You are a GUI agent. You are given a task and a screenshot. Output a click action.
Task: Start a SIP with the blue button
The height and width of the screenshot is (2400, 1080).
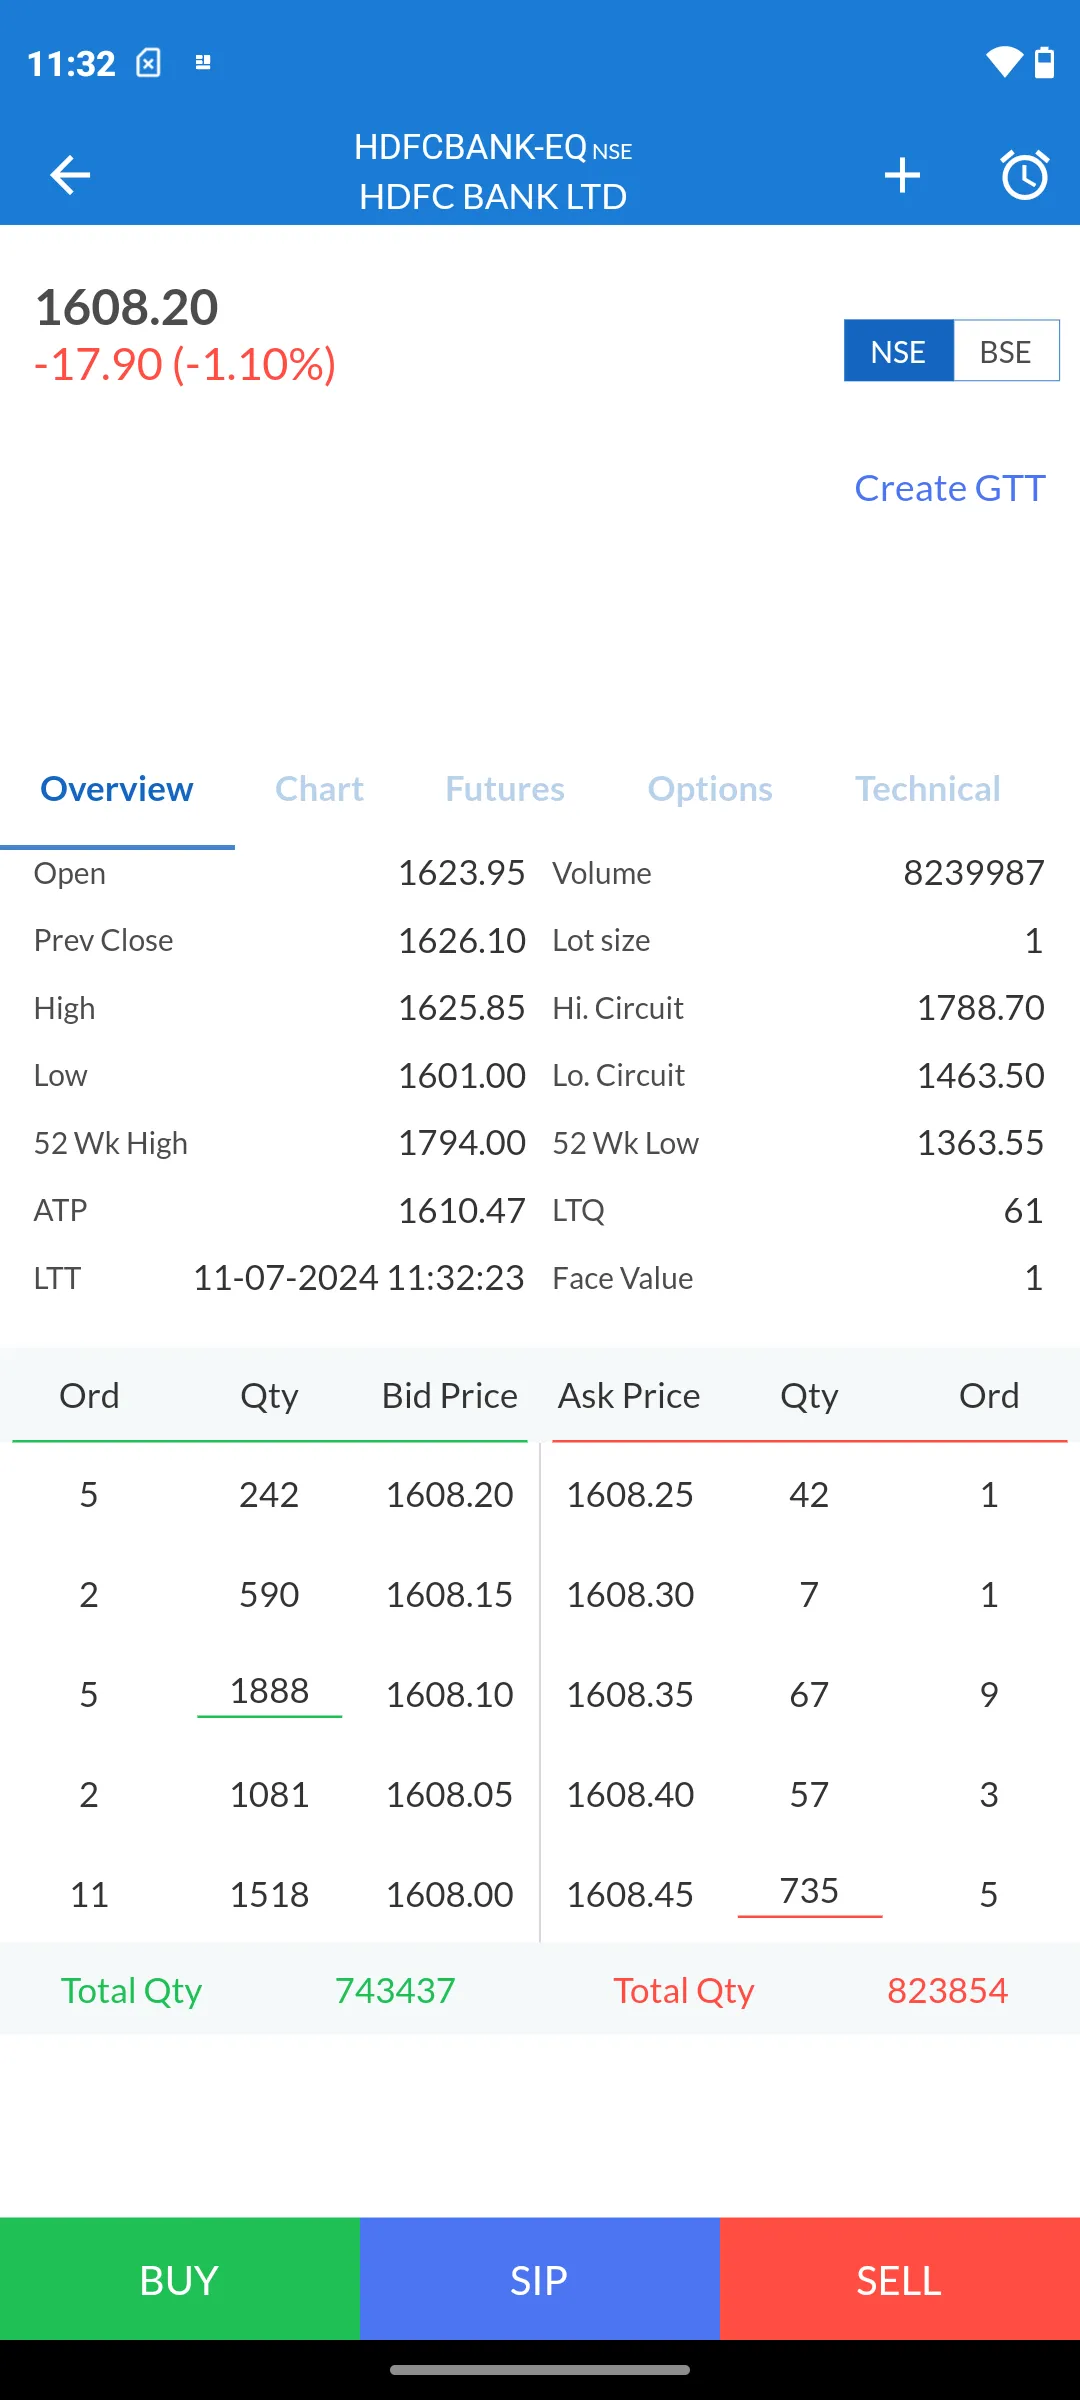pyautogui.click(x=540, y=2279)
